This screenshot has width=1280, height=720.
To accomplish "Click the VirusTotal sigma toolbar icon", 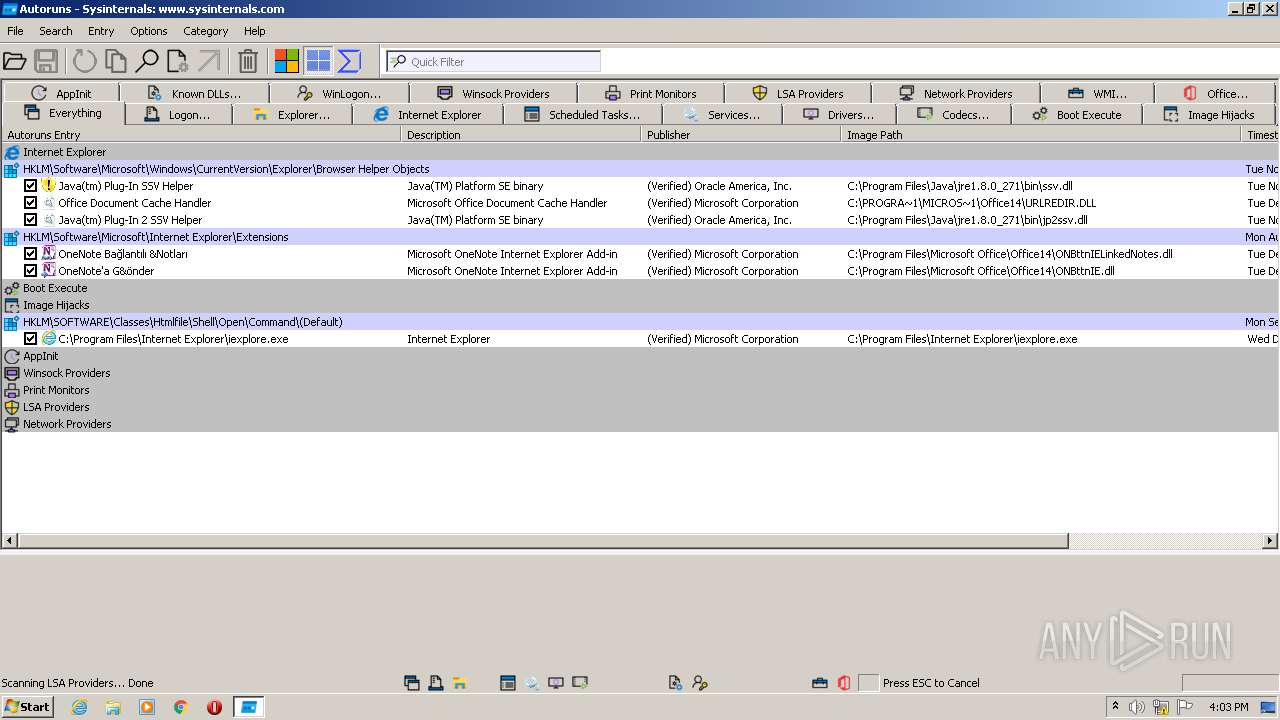I will [349, 61].
